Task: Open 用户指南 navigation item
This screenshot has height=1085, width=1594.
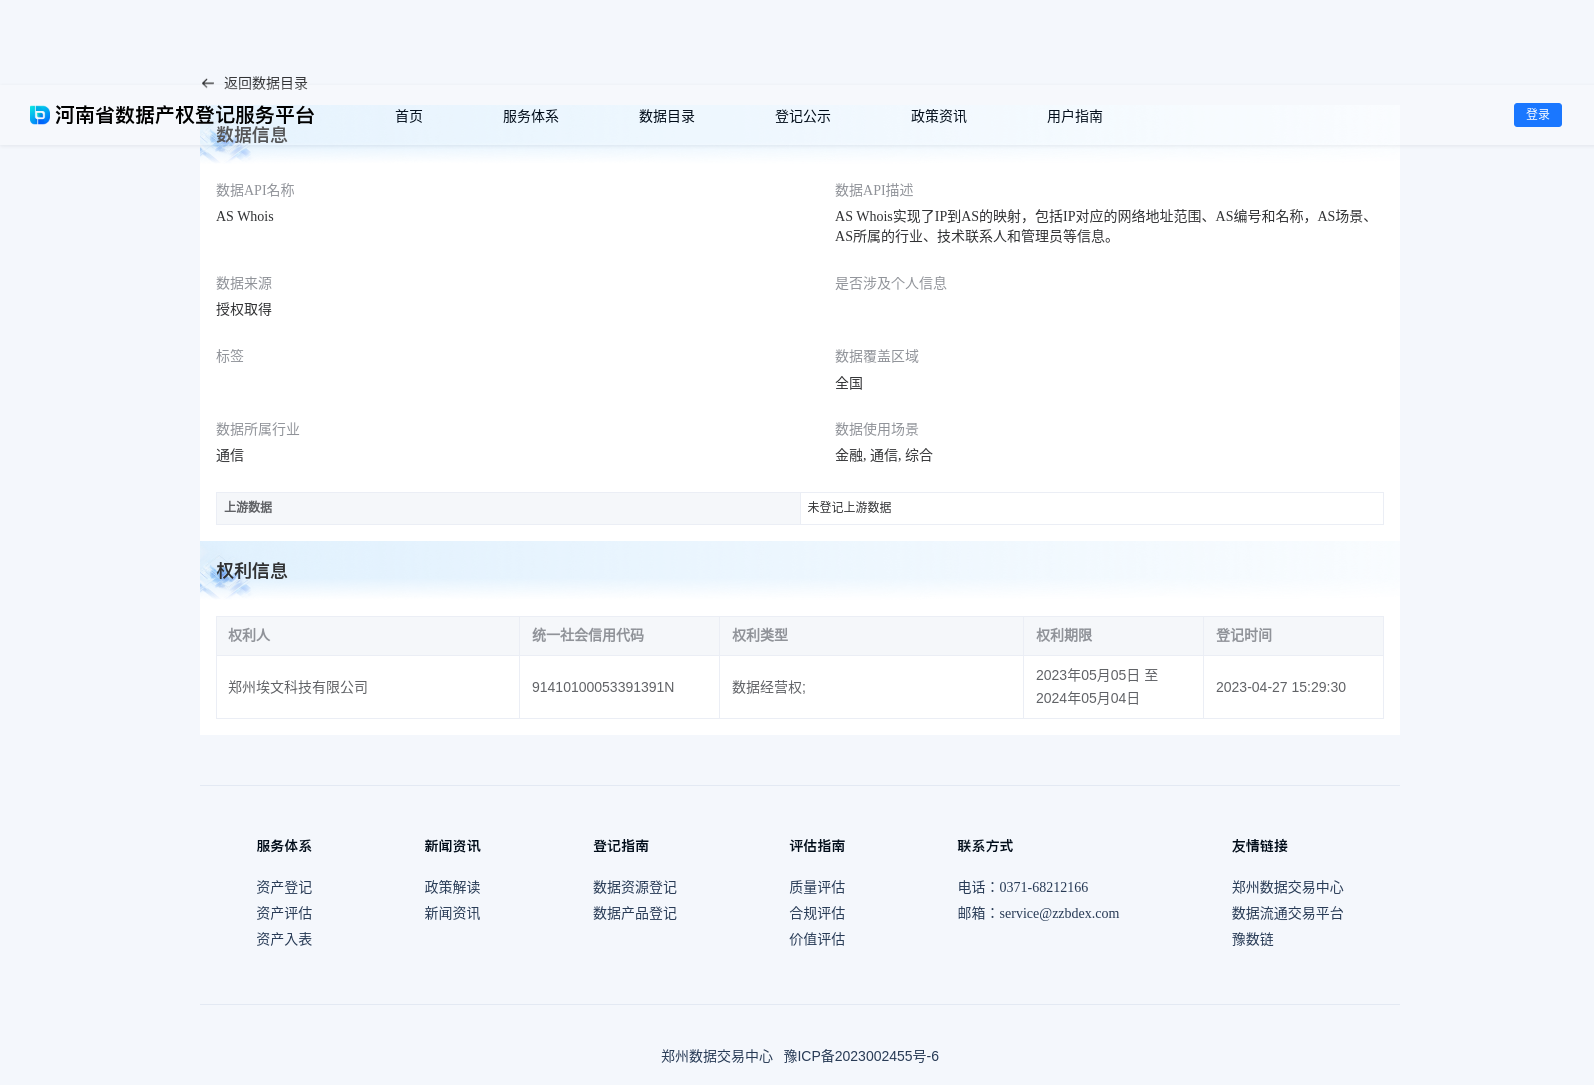Action: [1075, 116]
